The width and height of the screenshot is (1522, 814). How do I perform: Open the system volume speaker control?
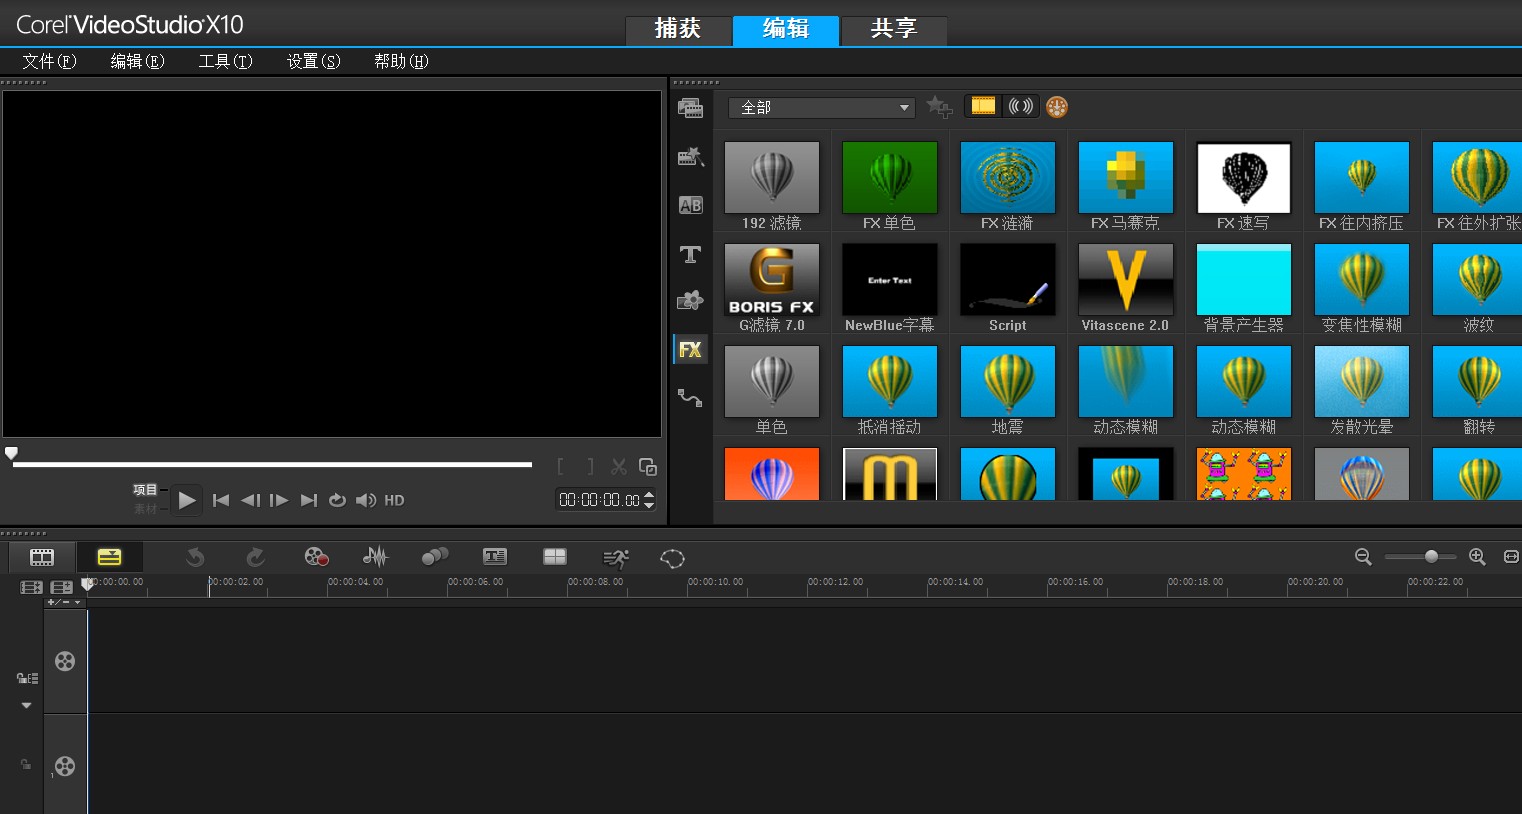[366, 500]
